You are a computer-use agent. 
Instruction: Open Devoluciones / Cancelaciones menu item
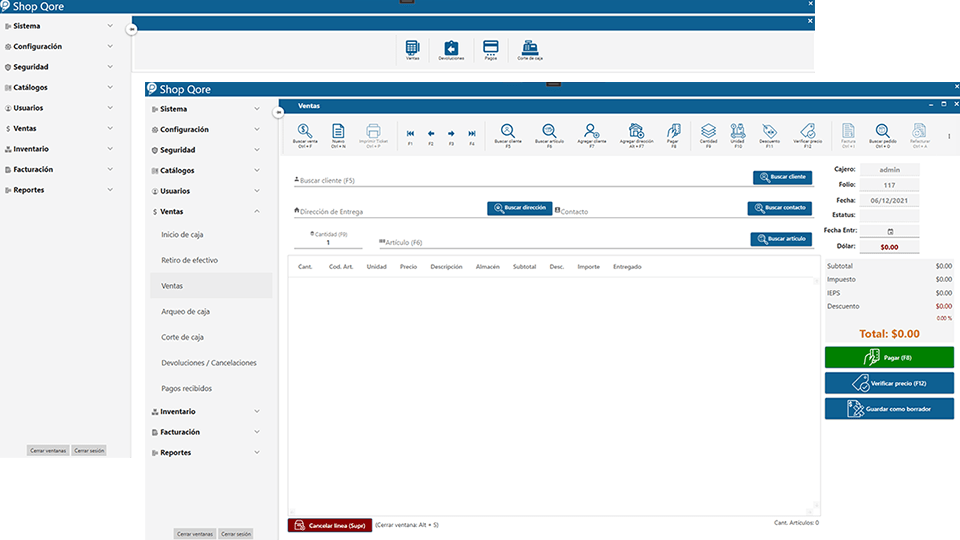pos(211,363)
